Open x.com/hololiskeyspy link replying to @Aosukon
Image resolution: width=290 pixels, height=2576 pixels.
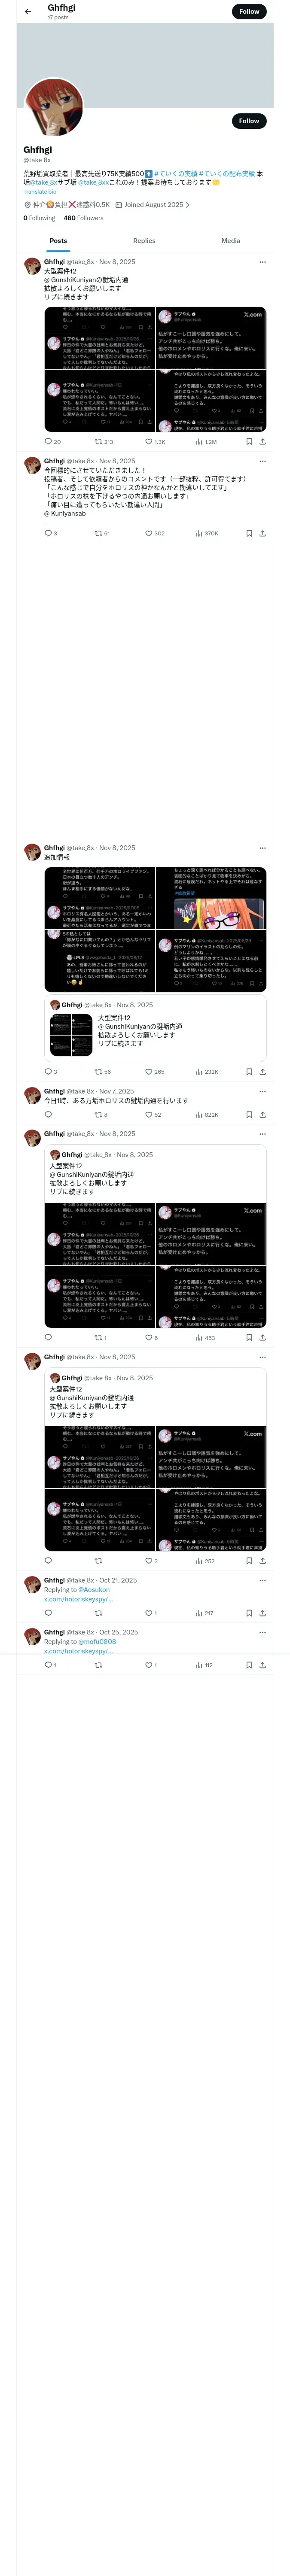(78, 1599)
